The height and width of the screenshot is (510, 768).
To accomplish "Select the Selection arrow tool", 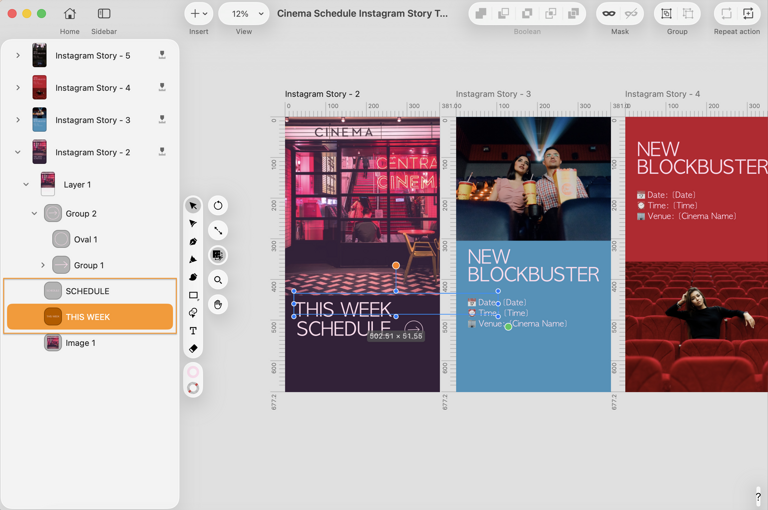I will pos(193,206).
